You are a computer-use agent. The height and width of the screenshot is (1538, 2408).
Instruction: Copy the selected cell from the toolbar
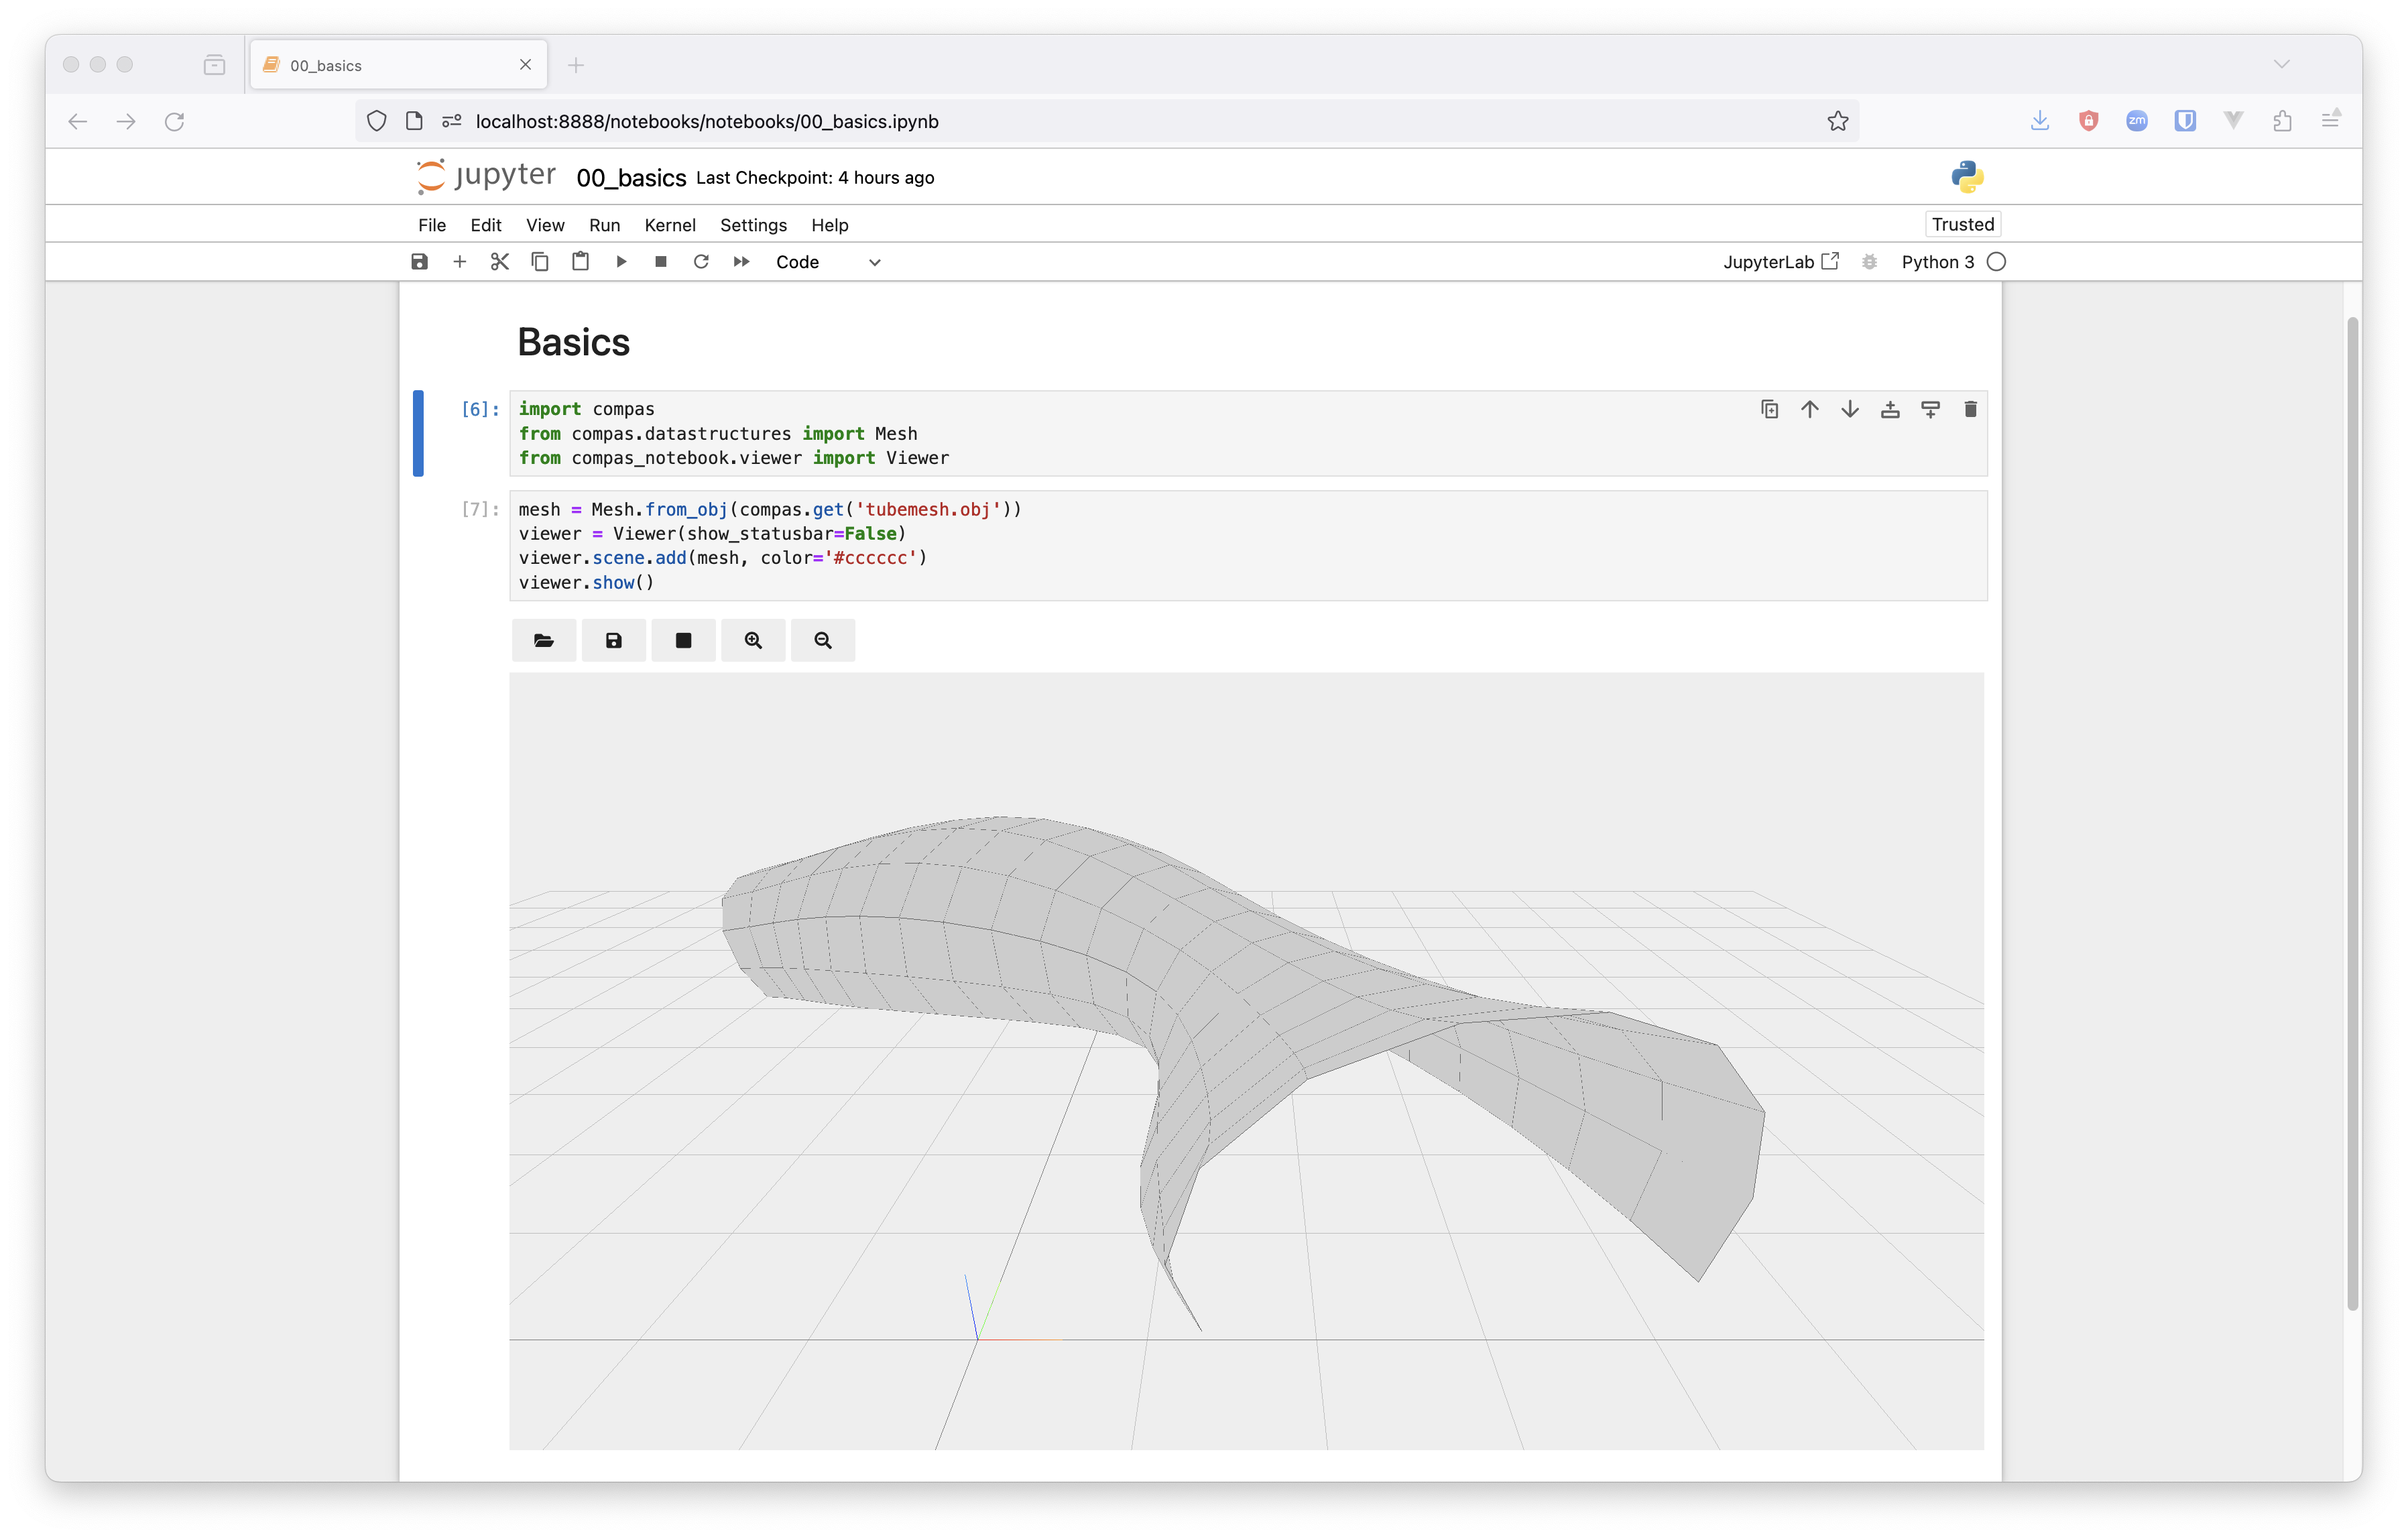click(540, 261)
